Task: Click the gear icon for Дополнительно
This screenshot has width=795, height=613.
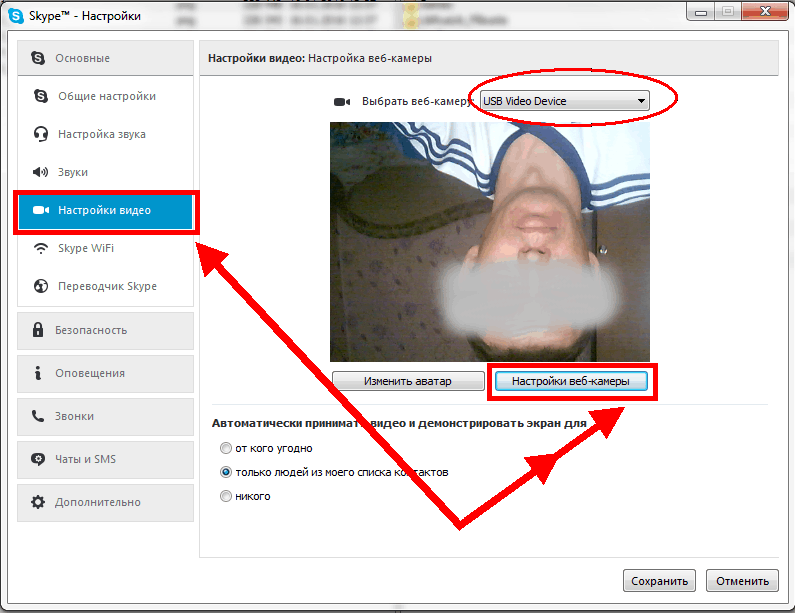Action: pyautogui.click(x=38, y=502)
